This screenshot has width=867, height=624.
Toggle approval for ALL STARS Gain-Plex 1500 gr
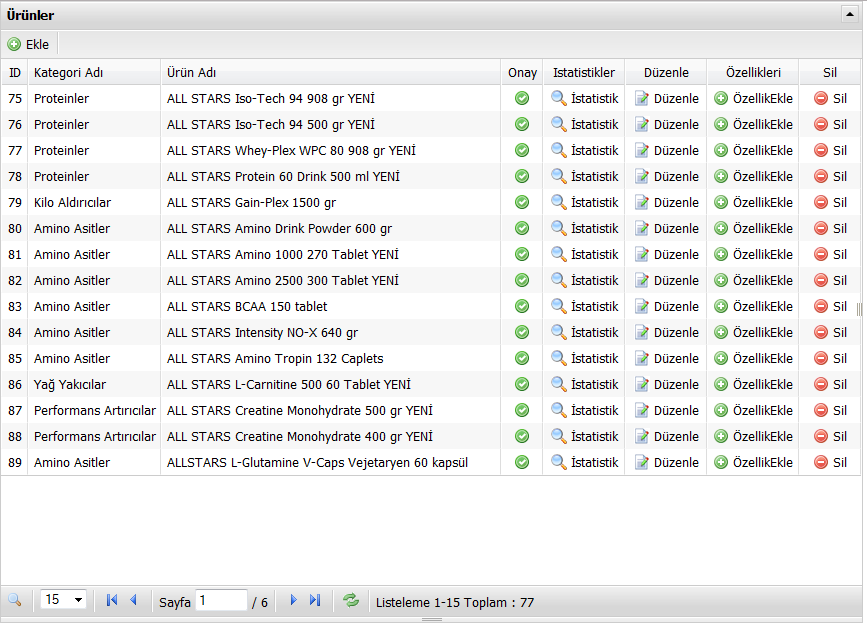522,202
